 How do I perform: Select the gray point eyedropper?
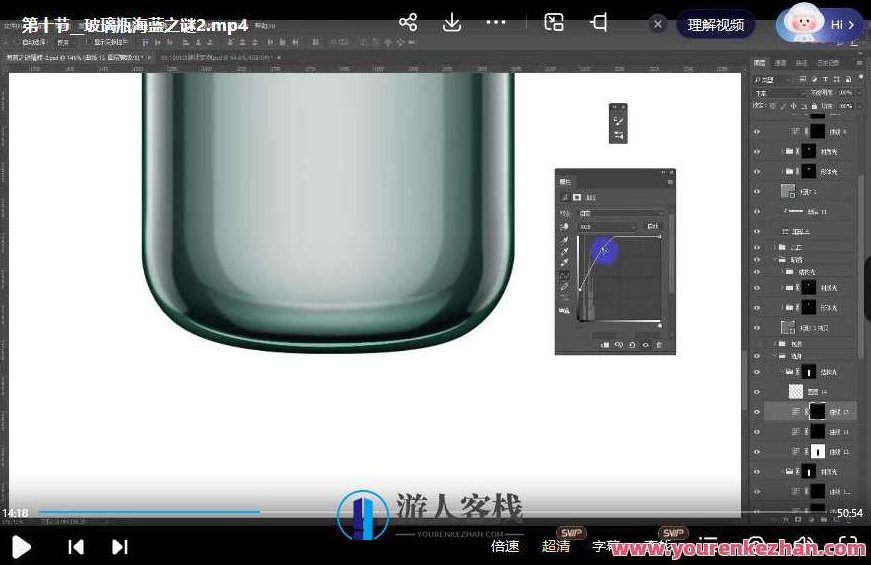(x=564, y=252)
